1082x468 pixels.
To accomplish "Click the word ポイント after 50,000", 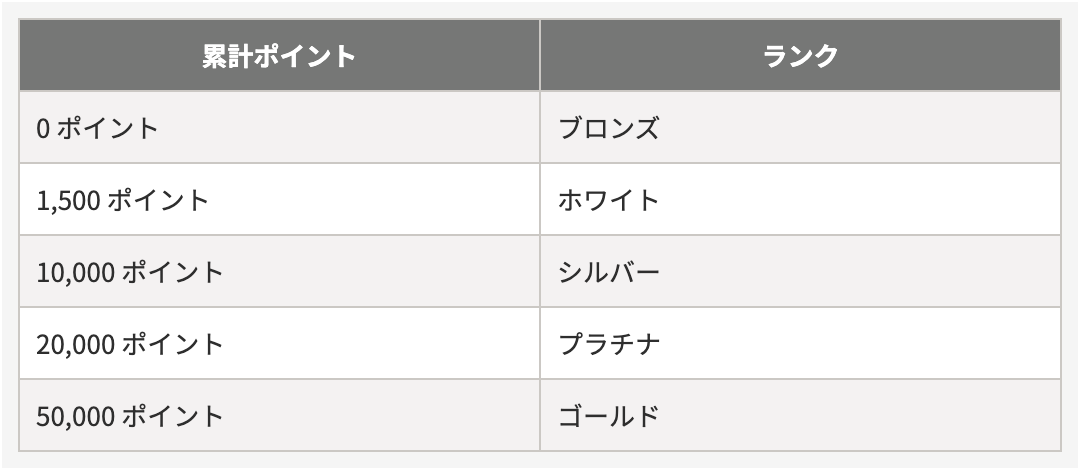I will click(x=172, y=417).
